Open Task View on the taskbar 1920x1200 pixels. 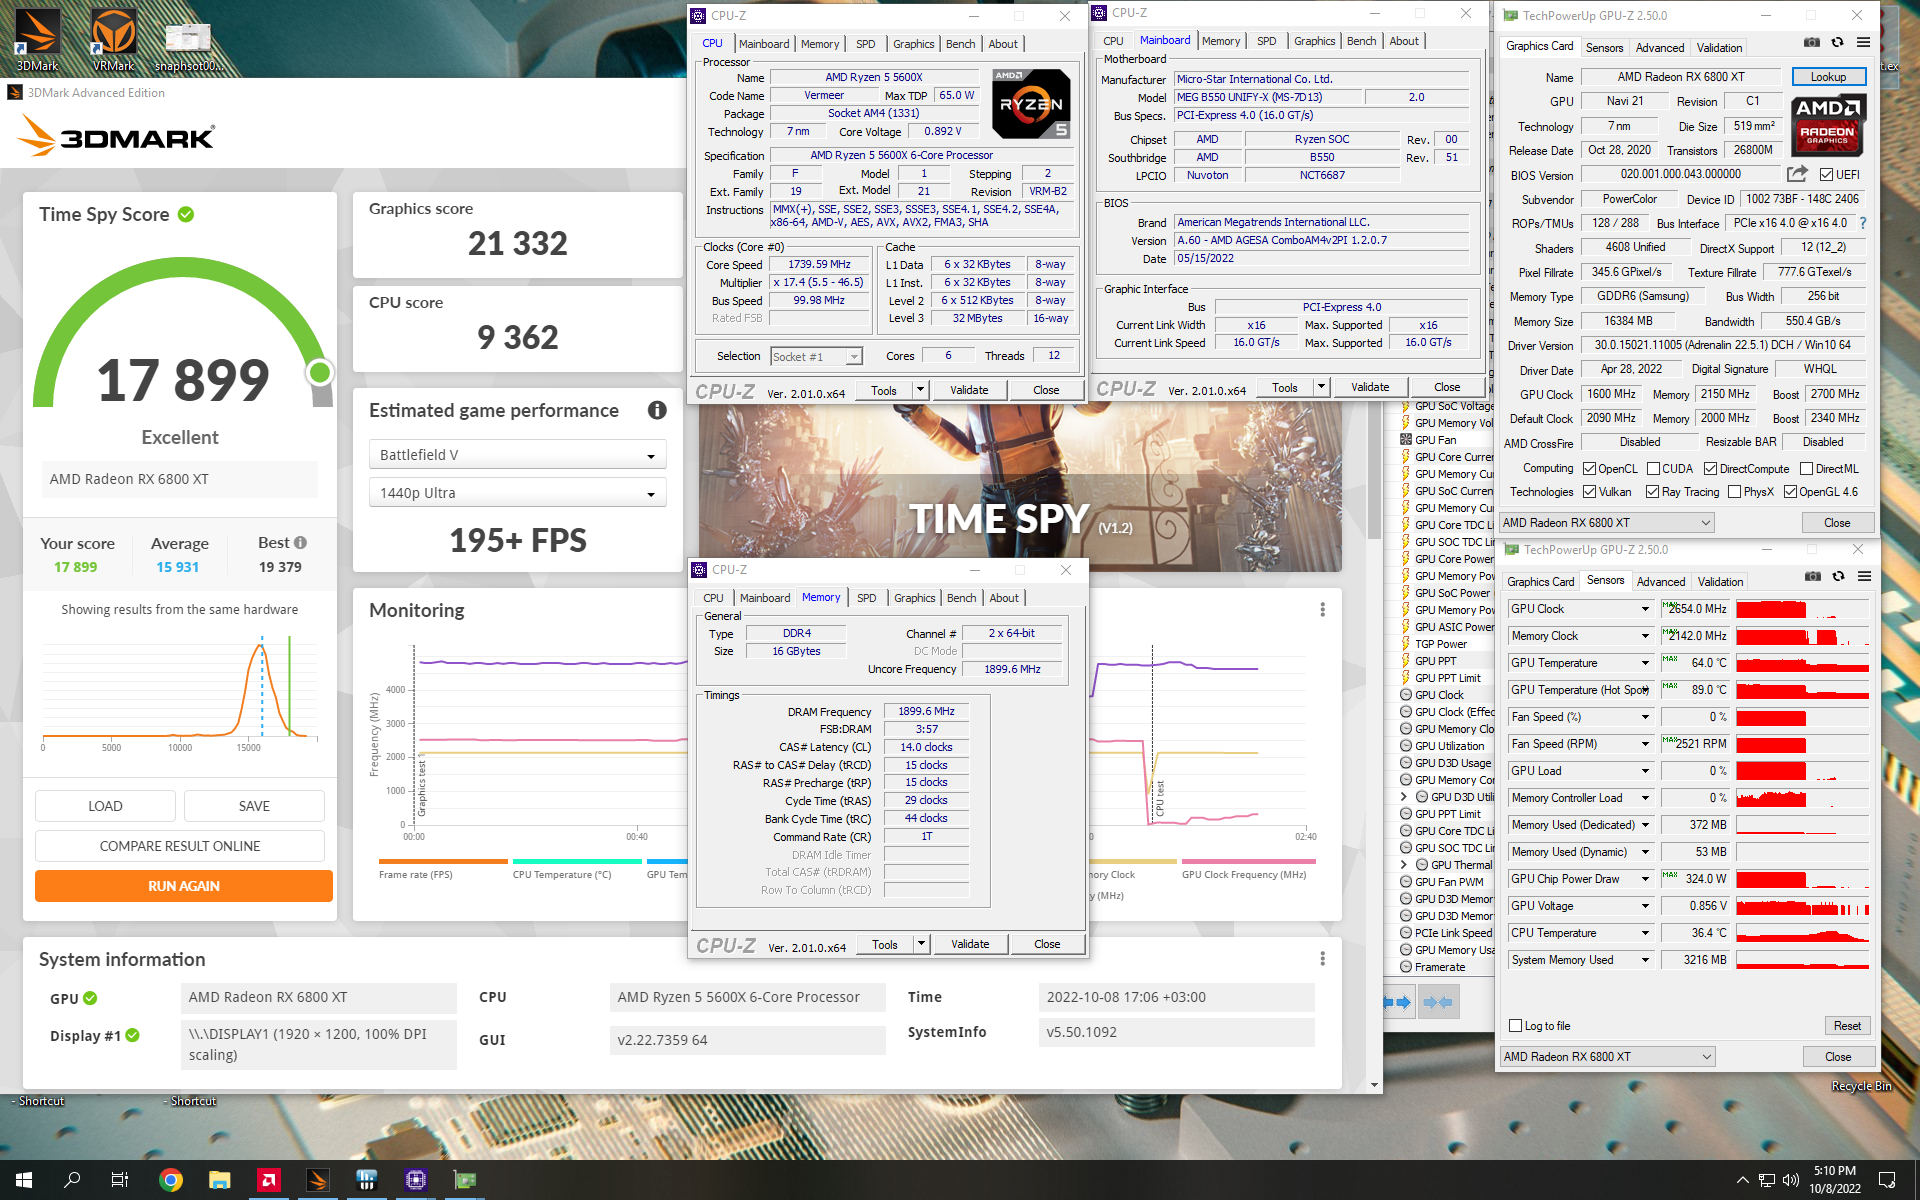click(x=120, y=1180)
